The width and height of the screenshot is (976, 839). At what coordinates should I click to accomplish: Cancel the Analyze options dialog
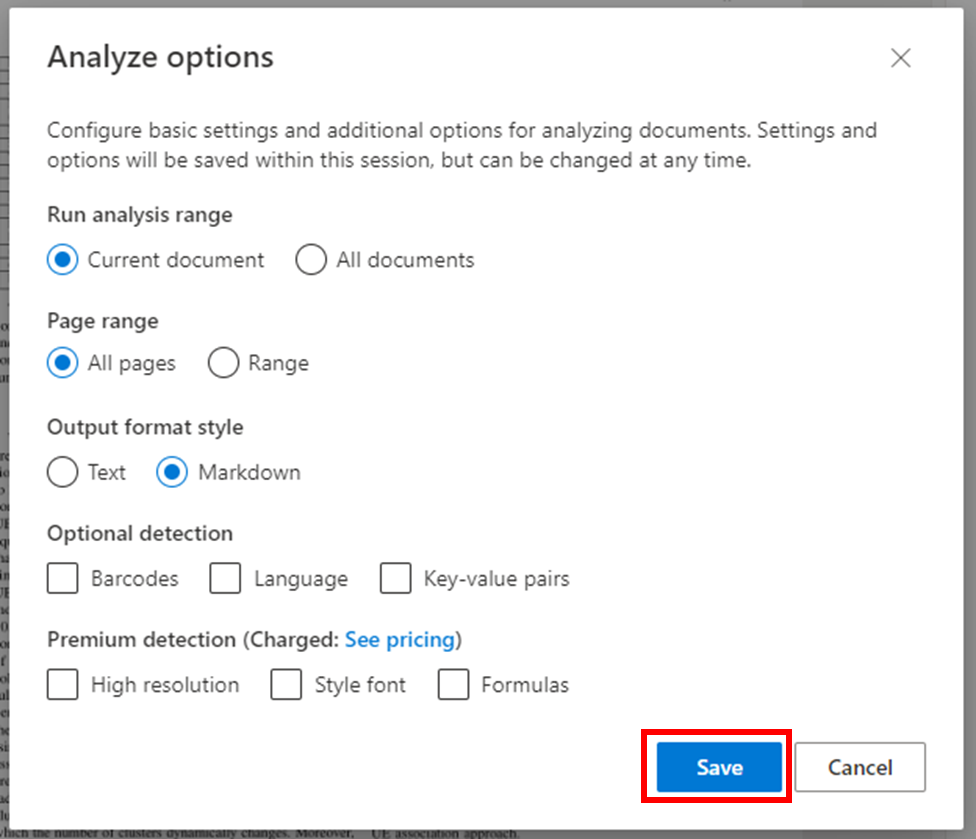[860, 767]
